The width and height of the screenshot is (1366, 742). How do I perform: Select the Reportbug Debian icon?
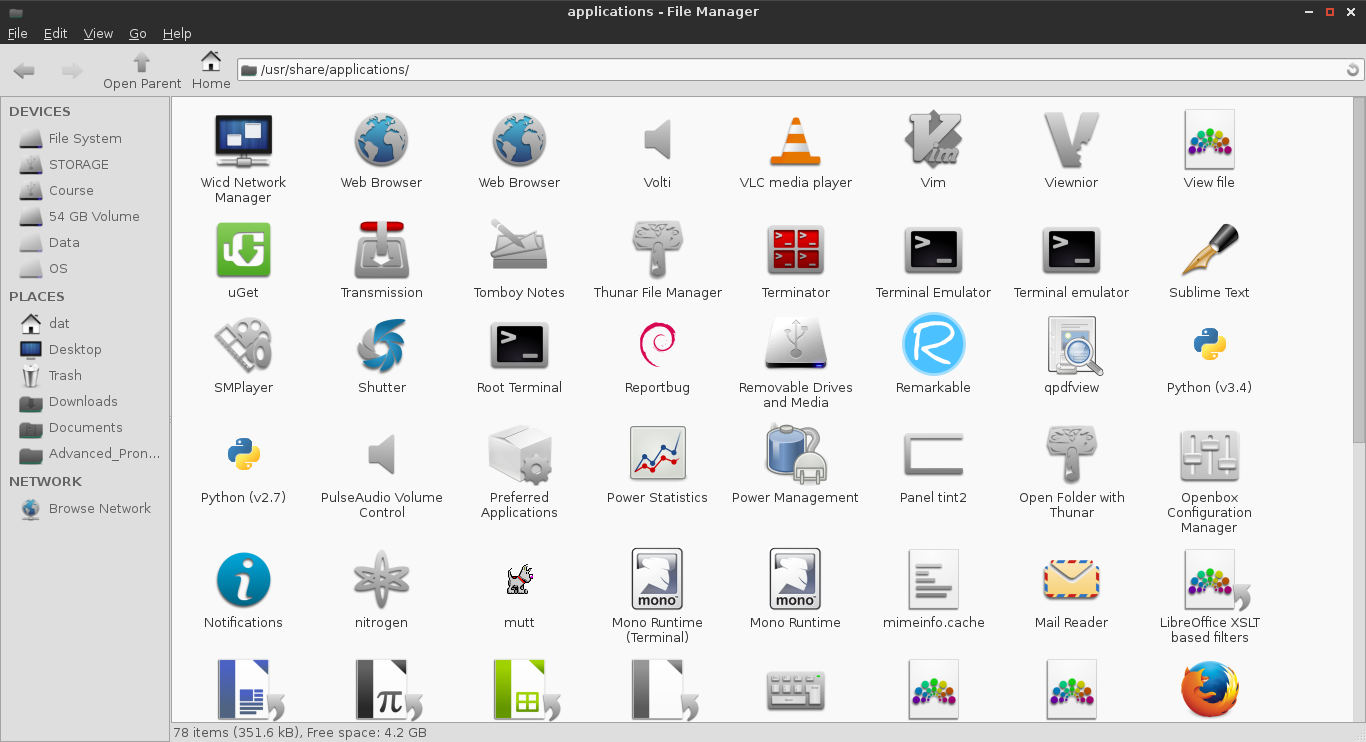pos(657,345)
